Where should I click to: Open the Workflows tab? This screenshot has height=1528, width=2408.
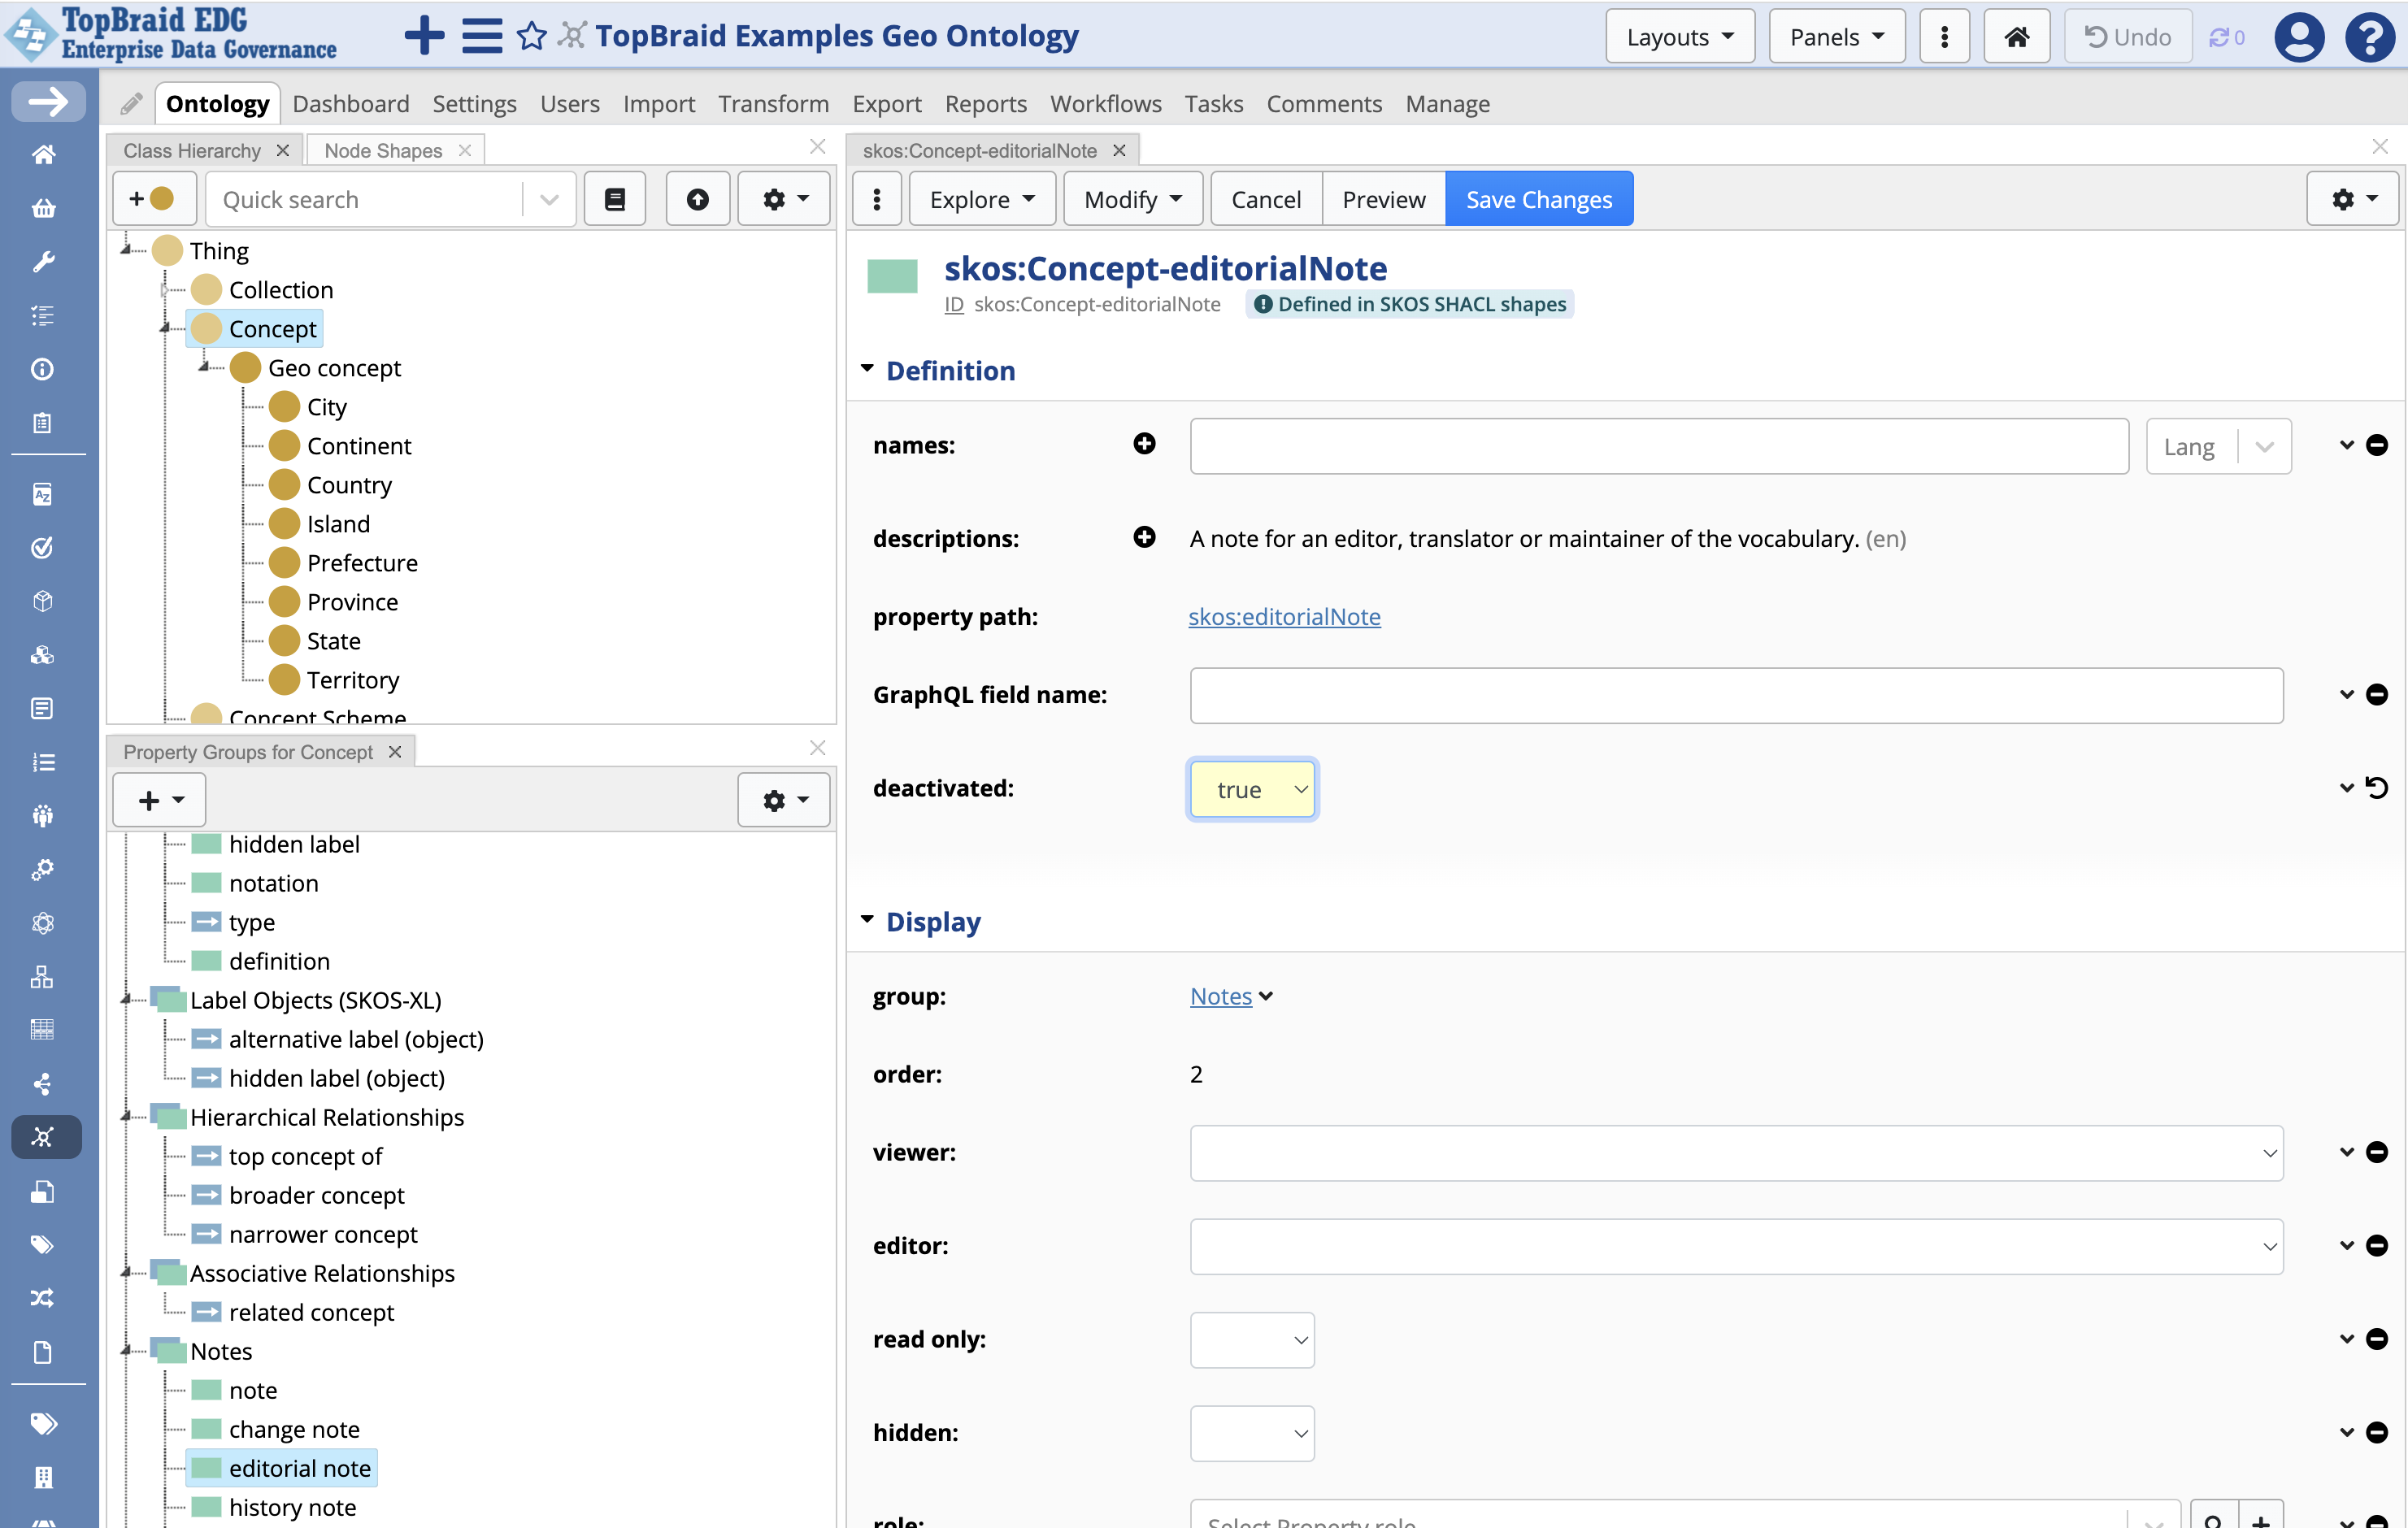pos(1105,104)
